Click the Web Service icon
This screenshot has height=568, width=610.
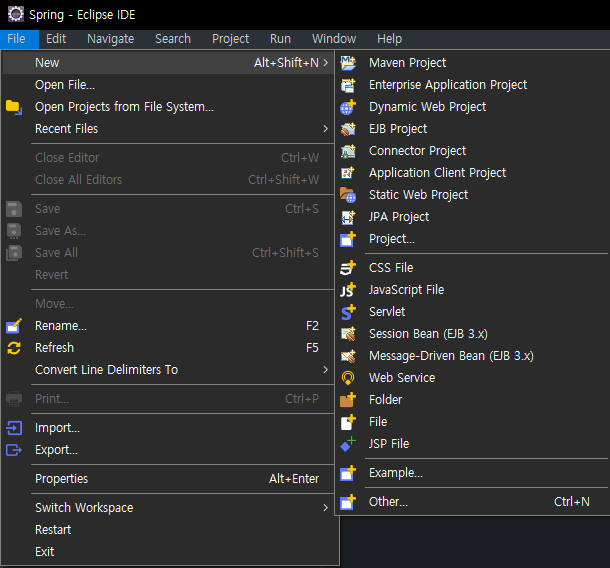[348, 378]
